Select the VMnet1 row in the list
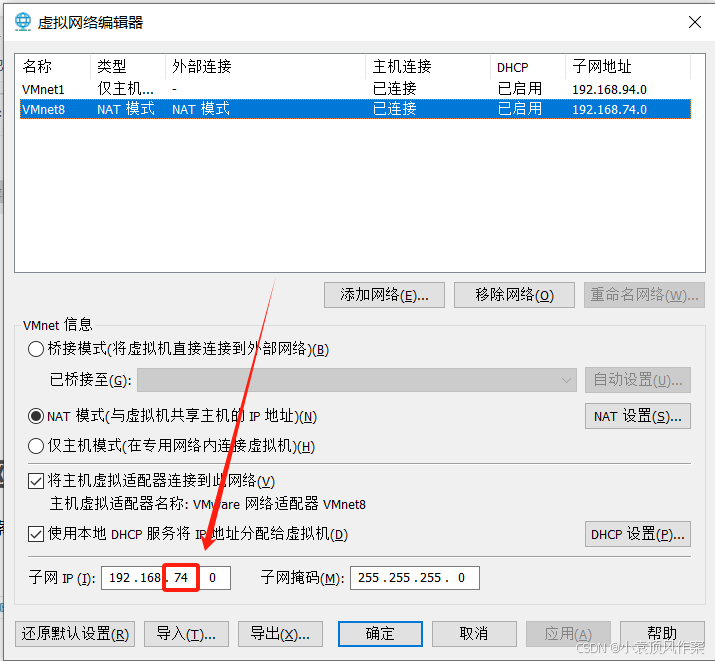 pos(355,89)
